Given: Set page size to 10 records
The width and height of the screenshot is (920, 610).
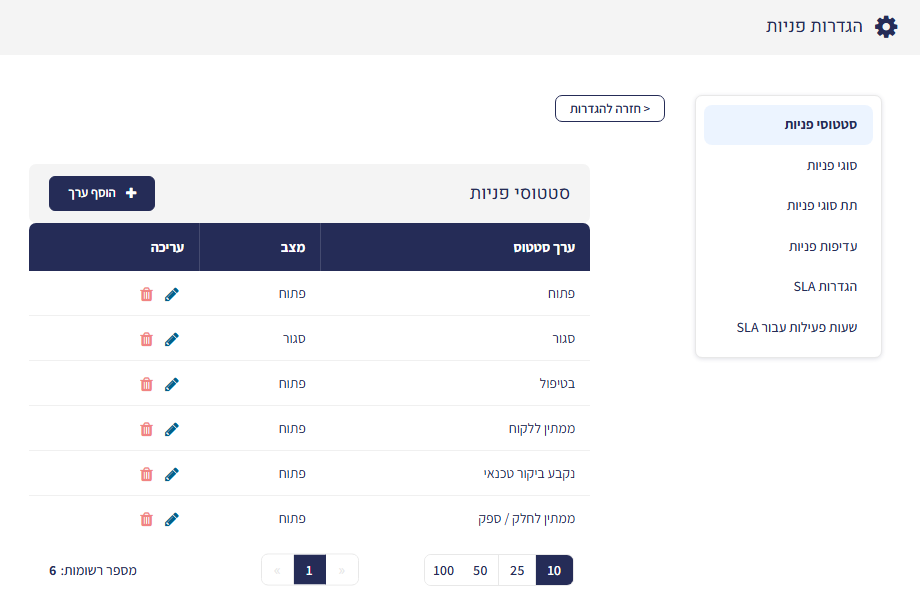Looking at the screenshot, I should coord(554,570).
